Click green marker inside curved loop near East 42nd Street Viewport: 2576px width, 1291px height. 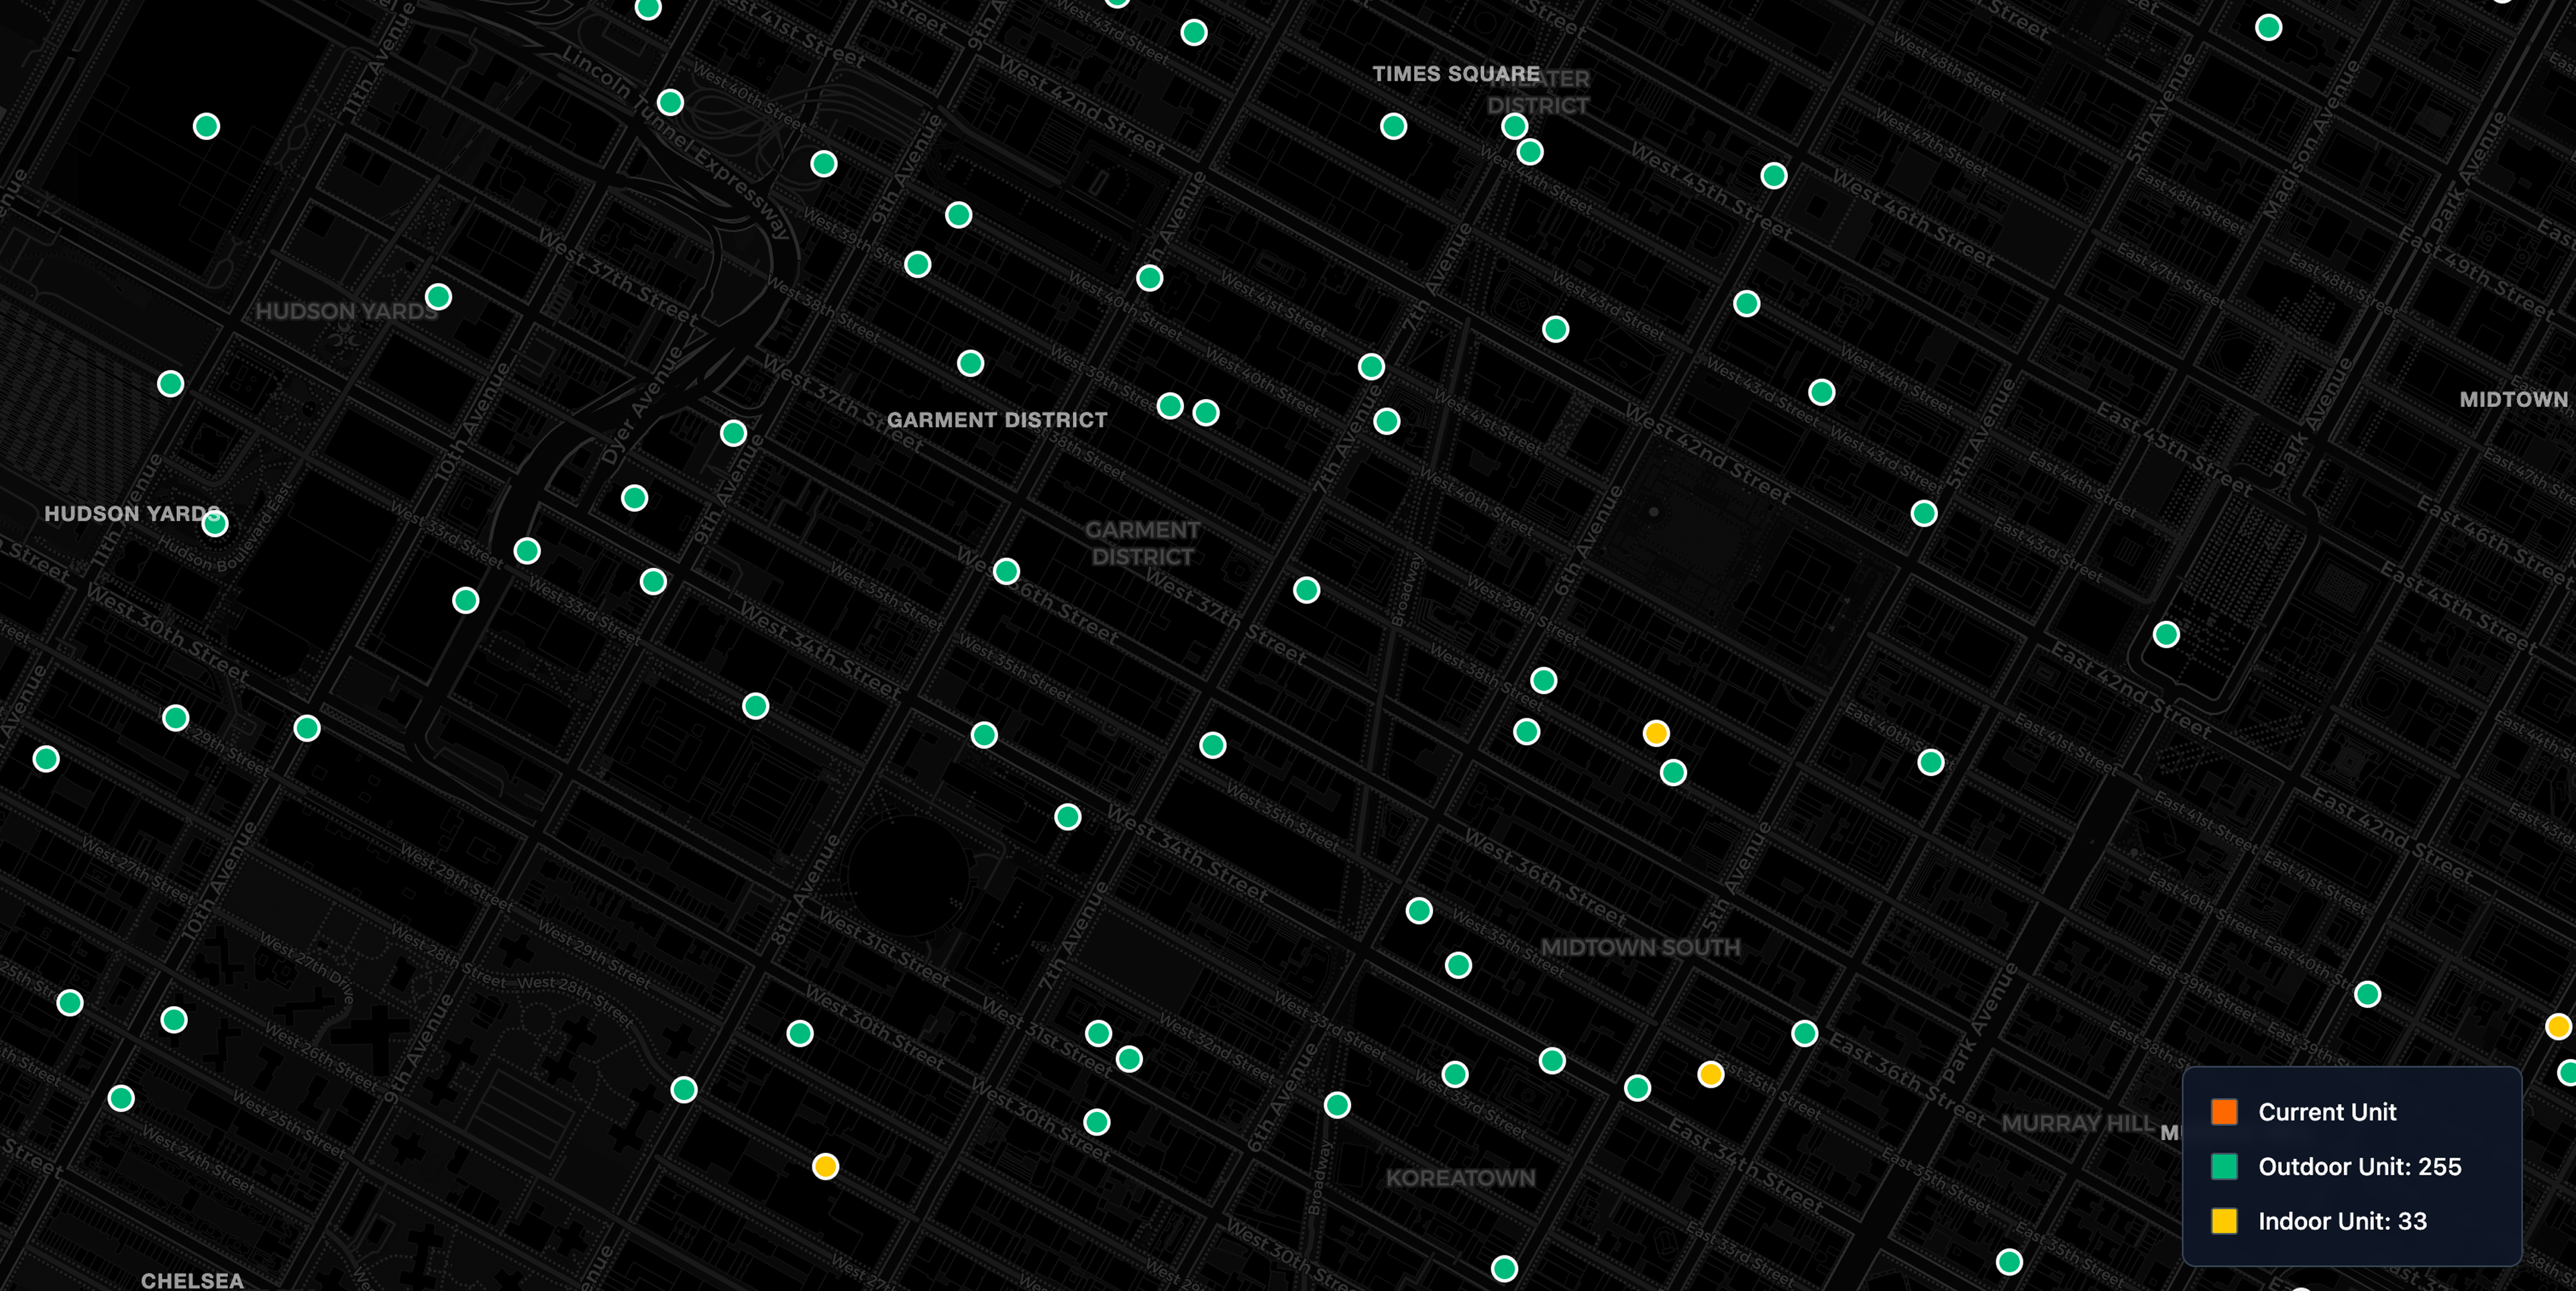(2166, 635)
